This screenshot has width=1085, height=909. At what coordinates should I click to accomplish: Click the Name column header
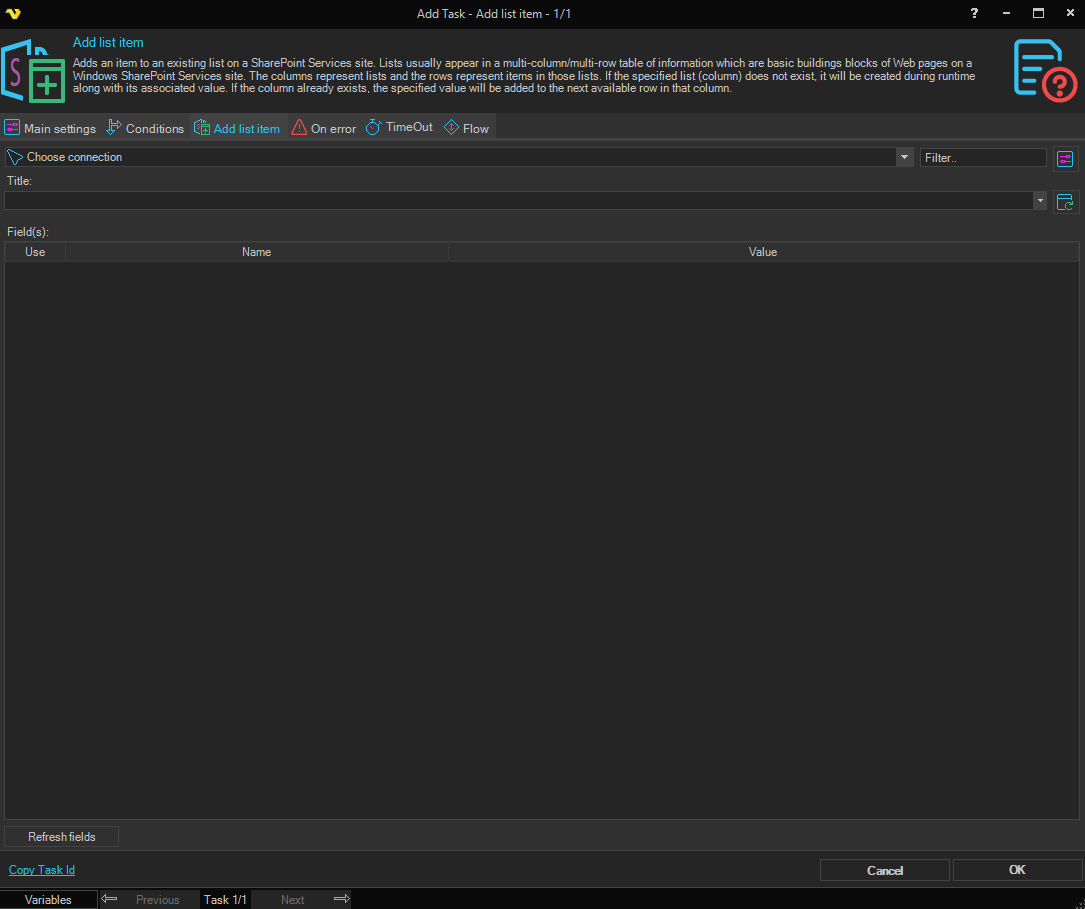[256, 252]
